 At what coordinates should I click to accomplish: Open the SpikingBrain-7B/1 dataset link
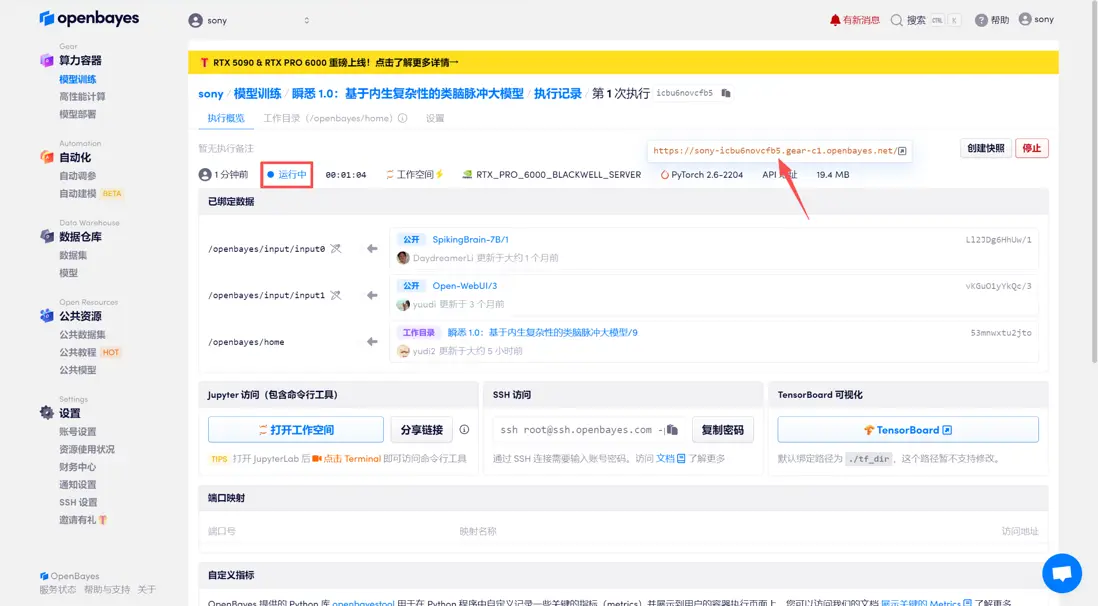471,240
